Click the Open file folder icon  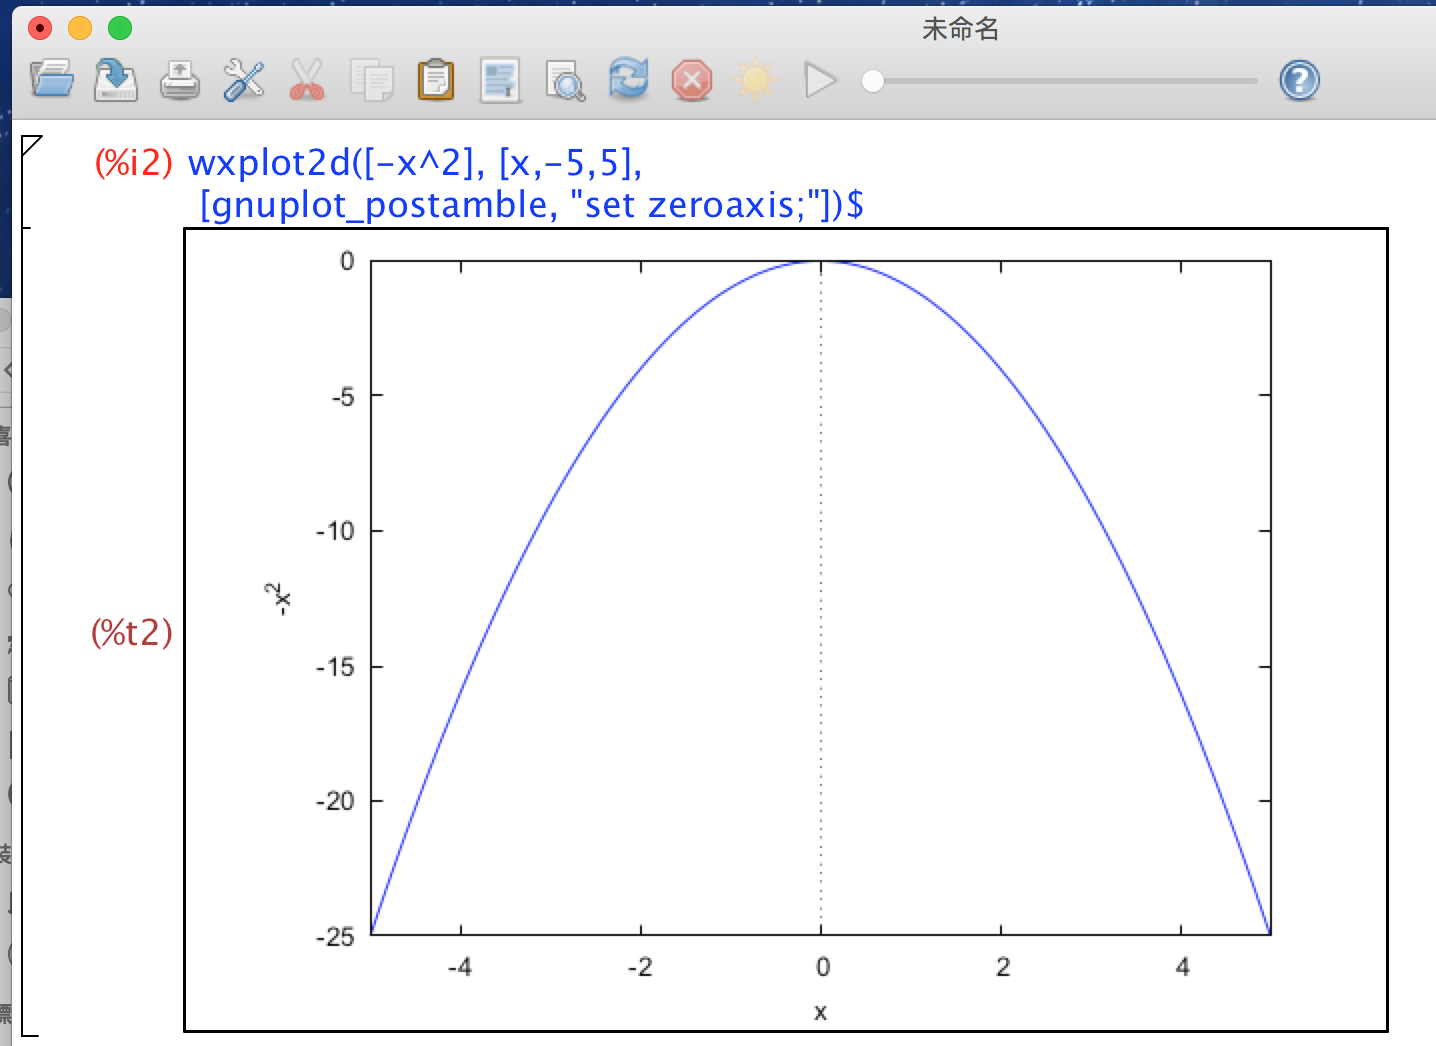(52, 80)
